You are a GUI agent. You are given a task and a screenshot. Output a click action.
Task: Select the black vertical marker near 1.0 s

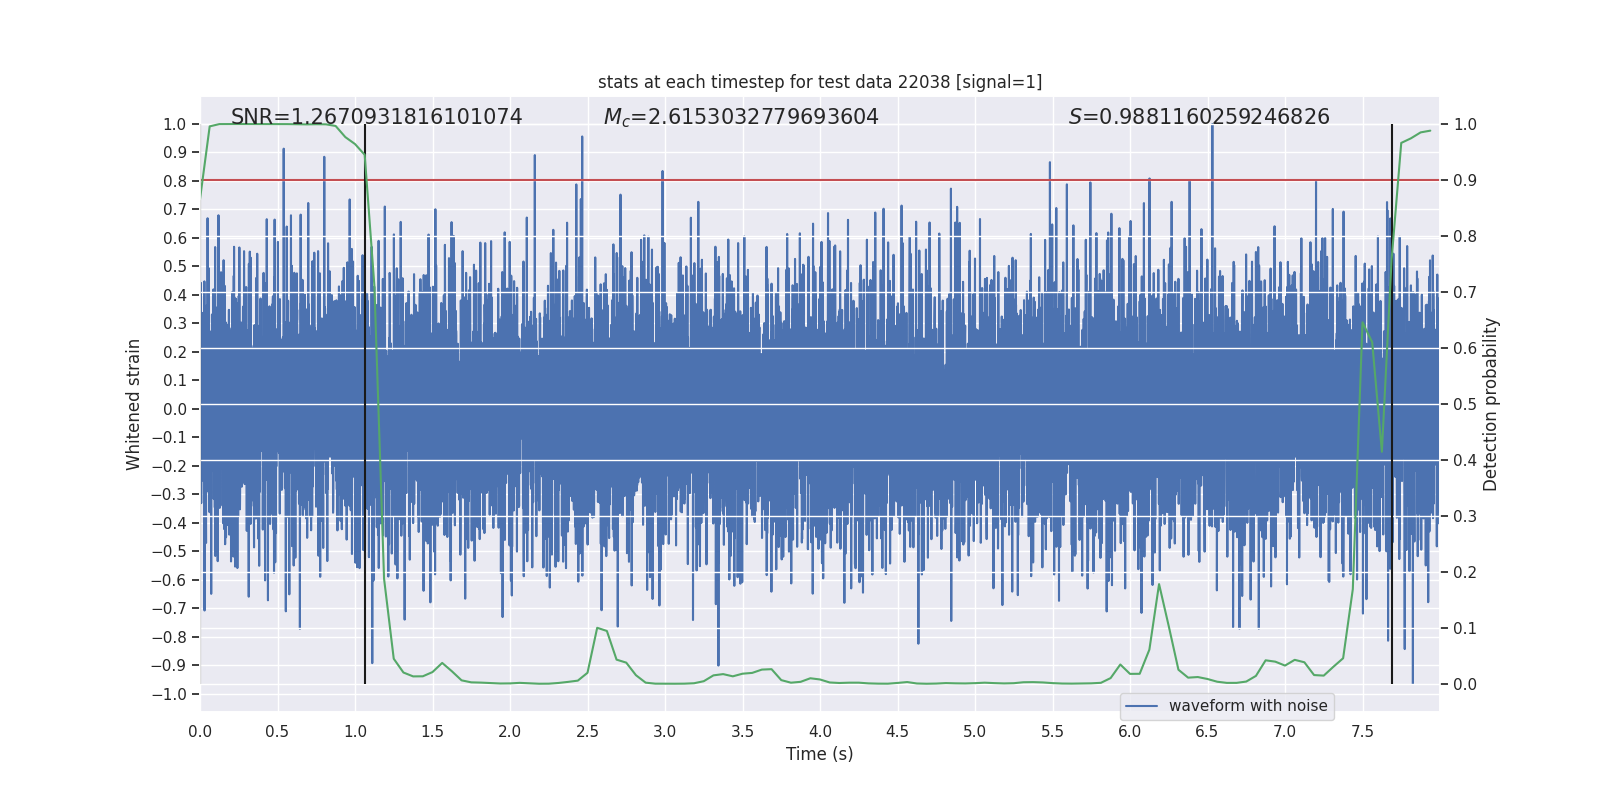pyautogui.click(x=365, y=404)
